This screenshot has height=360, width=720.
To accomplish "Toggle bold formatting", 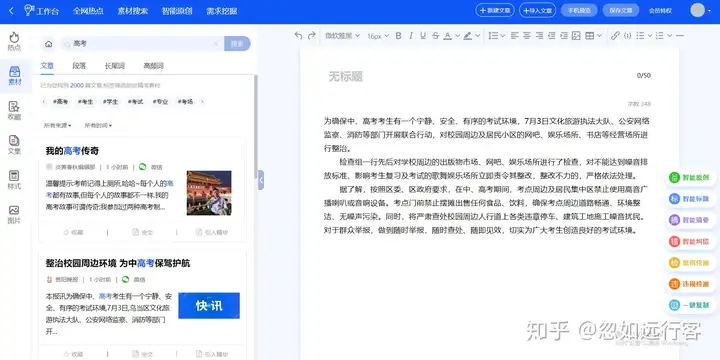I will pyautogui.click(x=399, y=35).
